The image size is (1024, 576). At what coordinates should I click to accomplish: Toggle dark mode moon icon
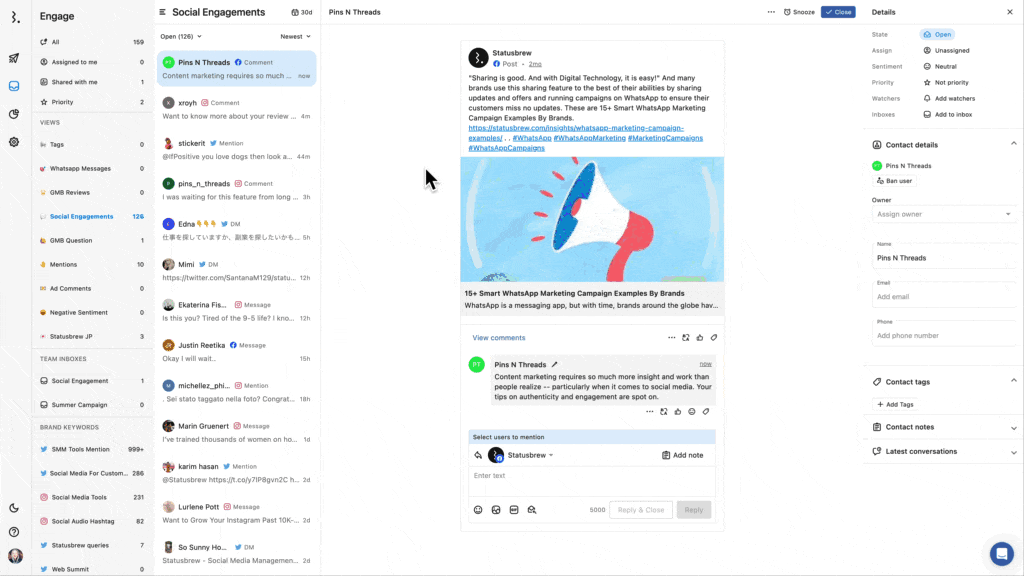tap(14, 508)
